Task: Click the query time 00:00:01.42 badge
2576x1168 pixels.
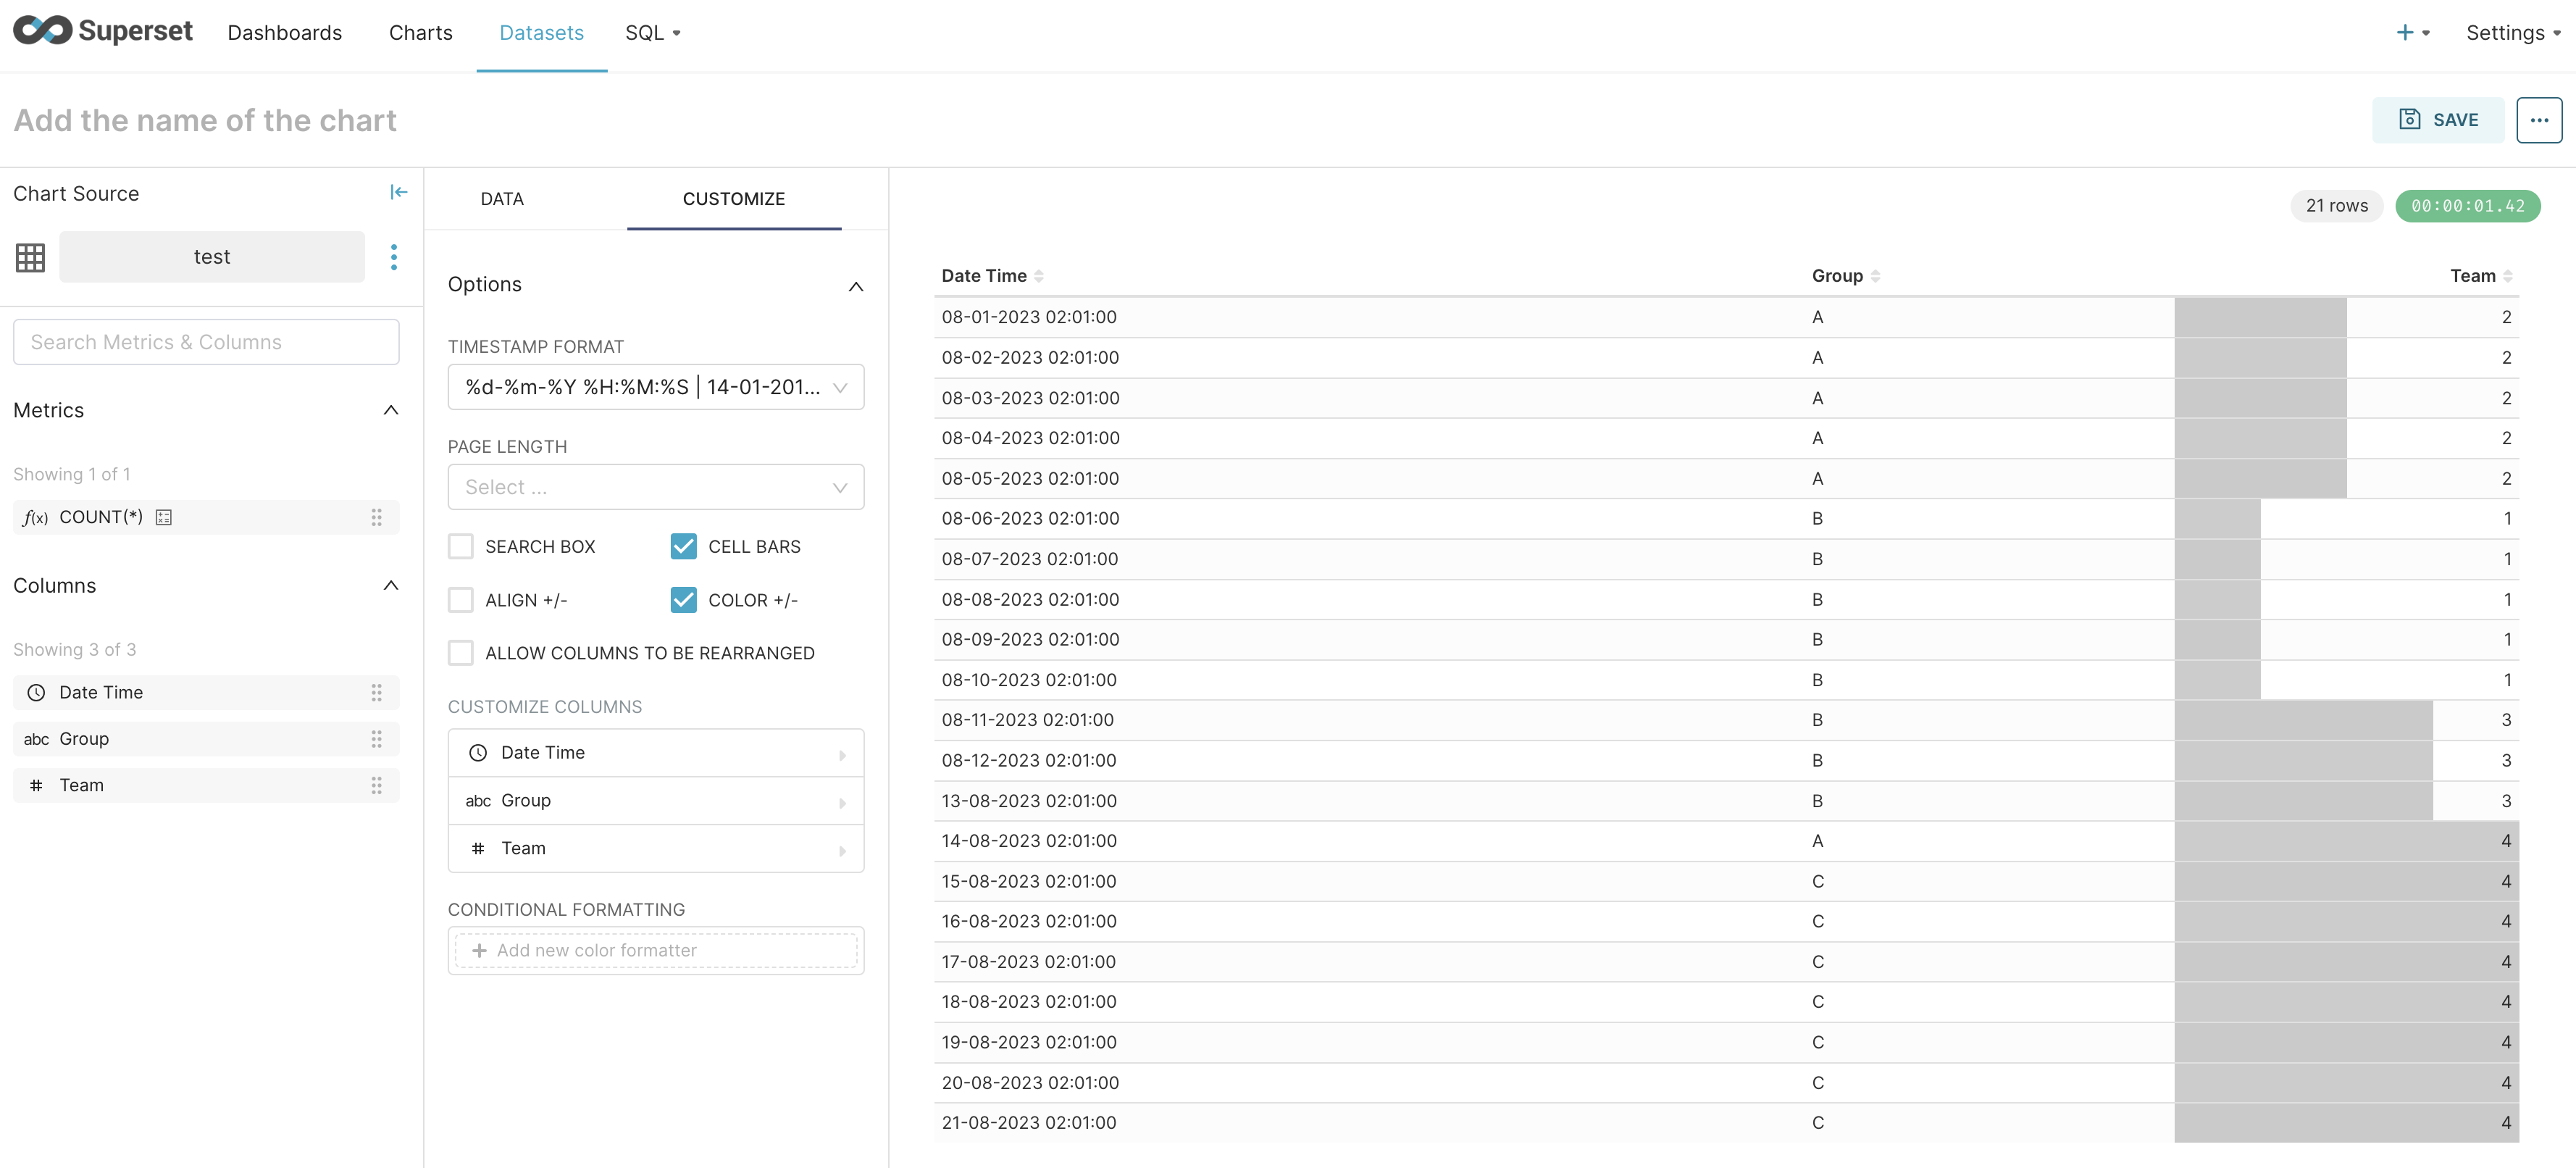Action: point(2468,206)
